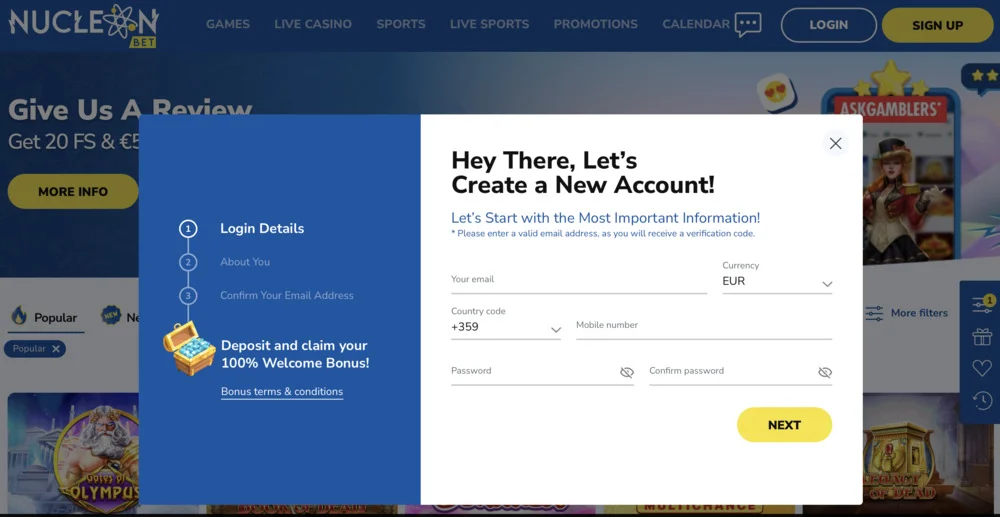Click the NEXT button
This screenshot has width=1000, height=517.
[x=784, y=425]
